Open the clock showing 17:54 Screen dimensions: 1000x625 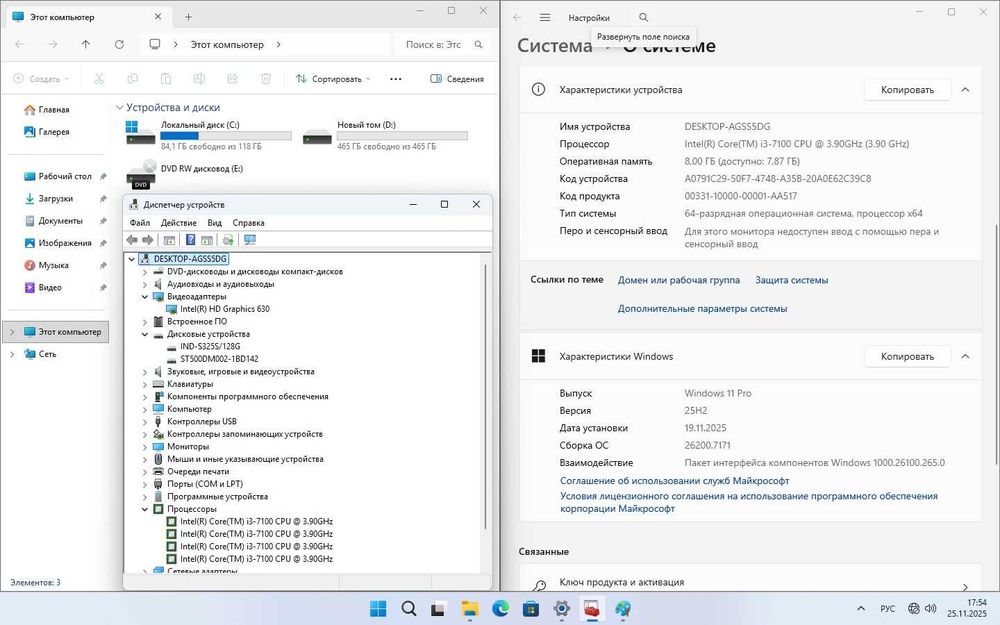966,608
